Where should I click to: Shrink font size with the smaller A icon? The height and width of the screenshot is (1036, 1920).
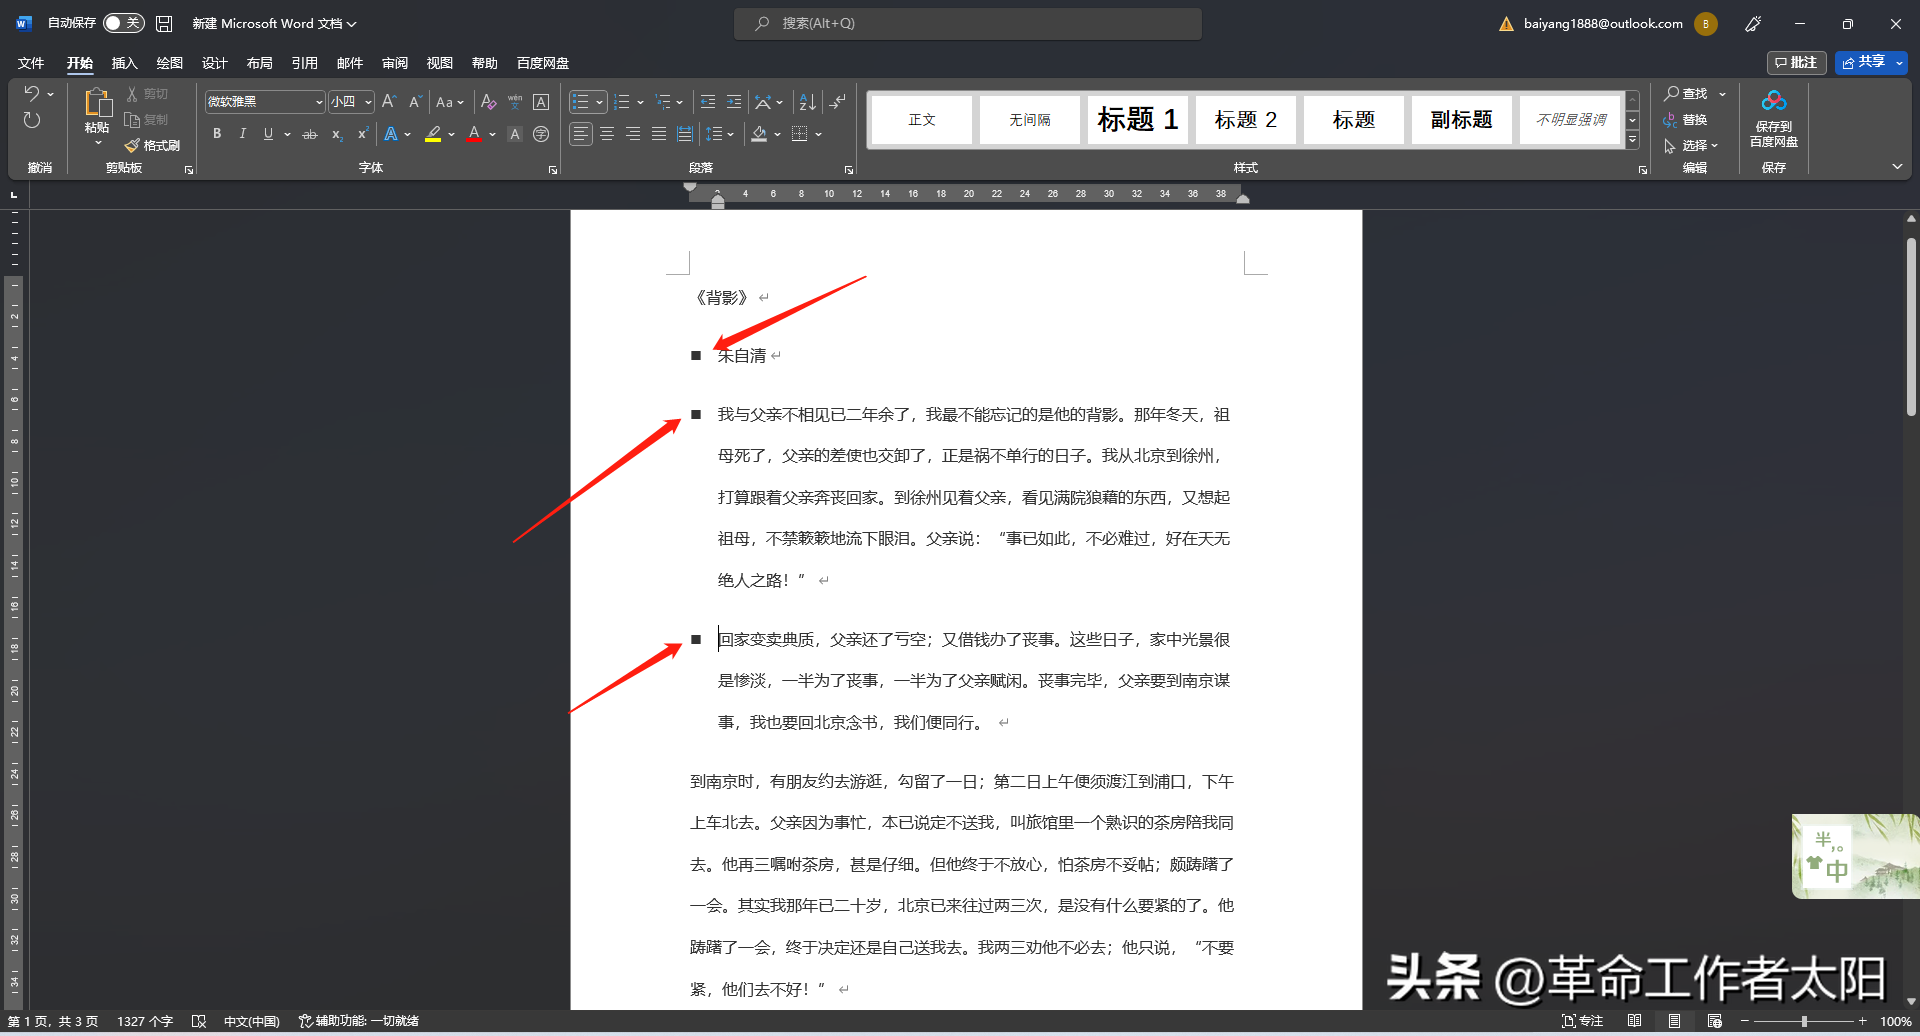point(415,102)
